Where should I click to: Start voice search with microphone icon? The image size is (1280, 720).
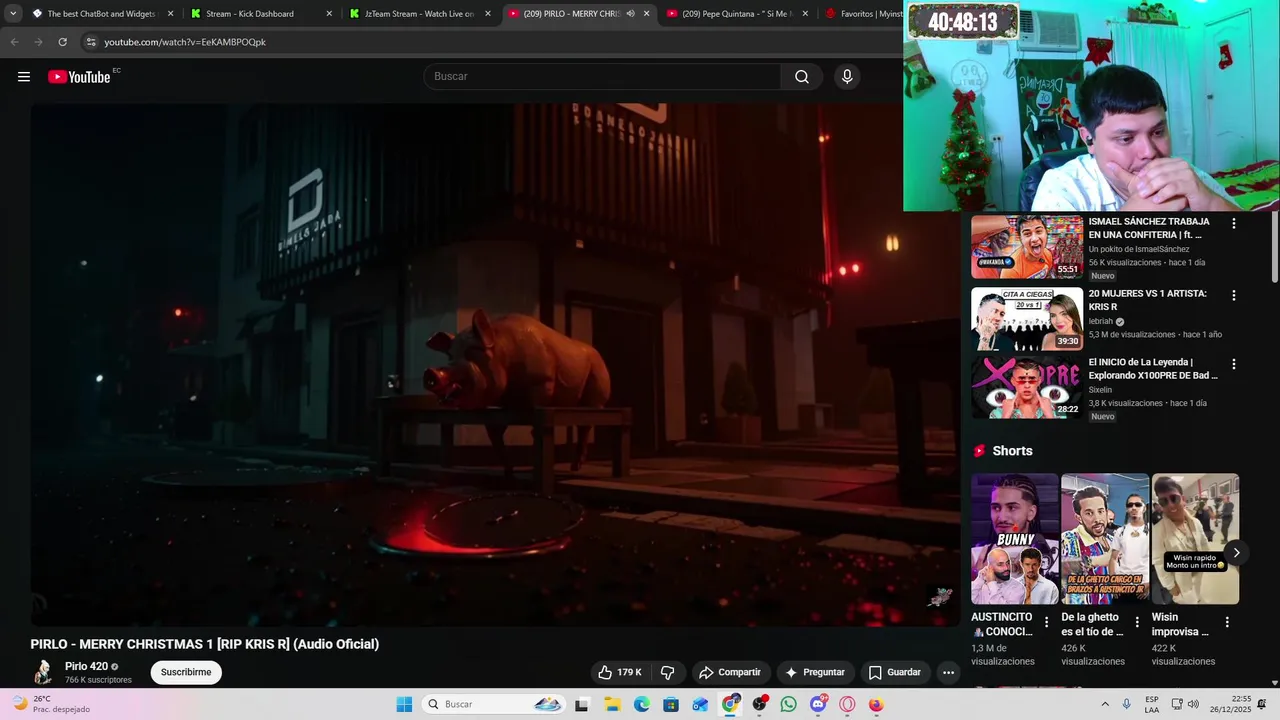(847, 77)
